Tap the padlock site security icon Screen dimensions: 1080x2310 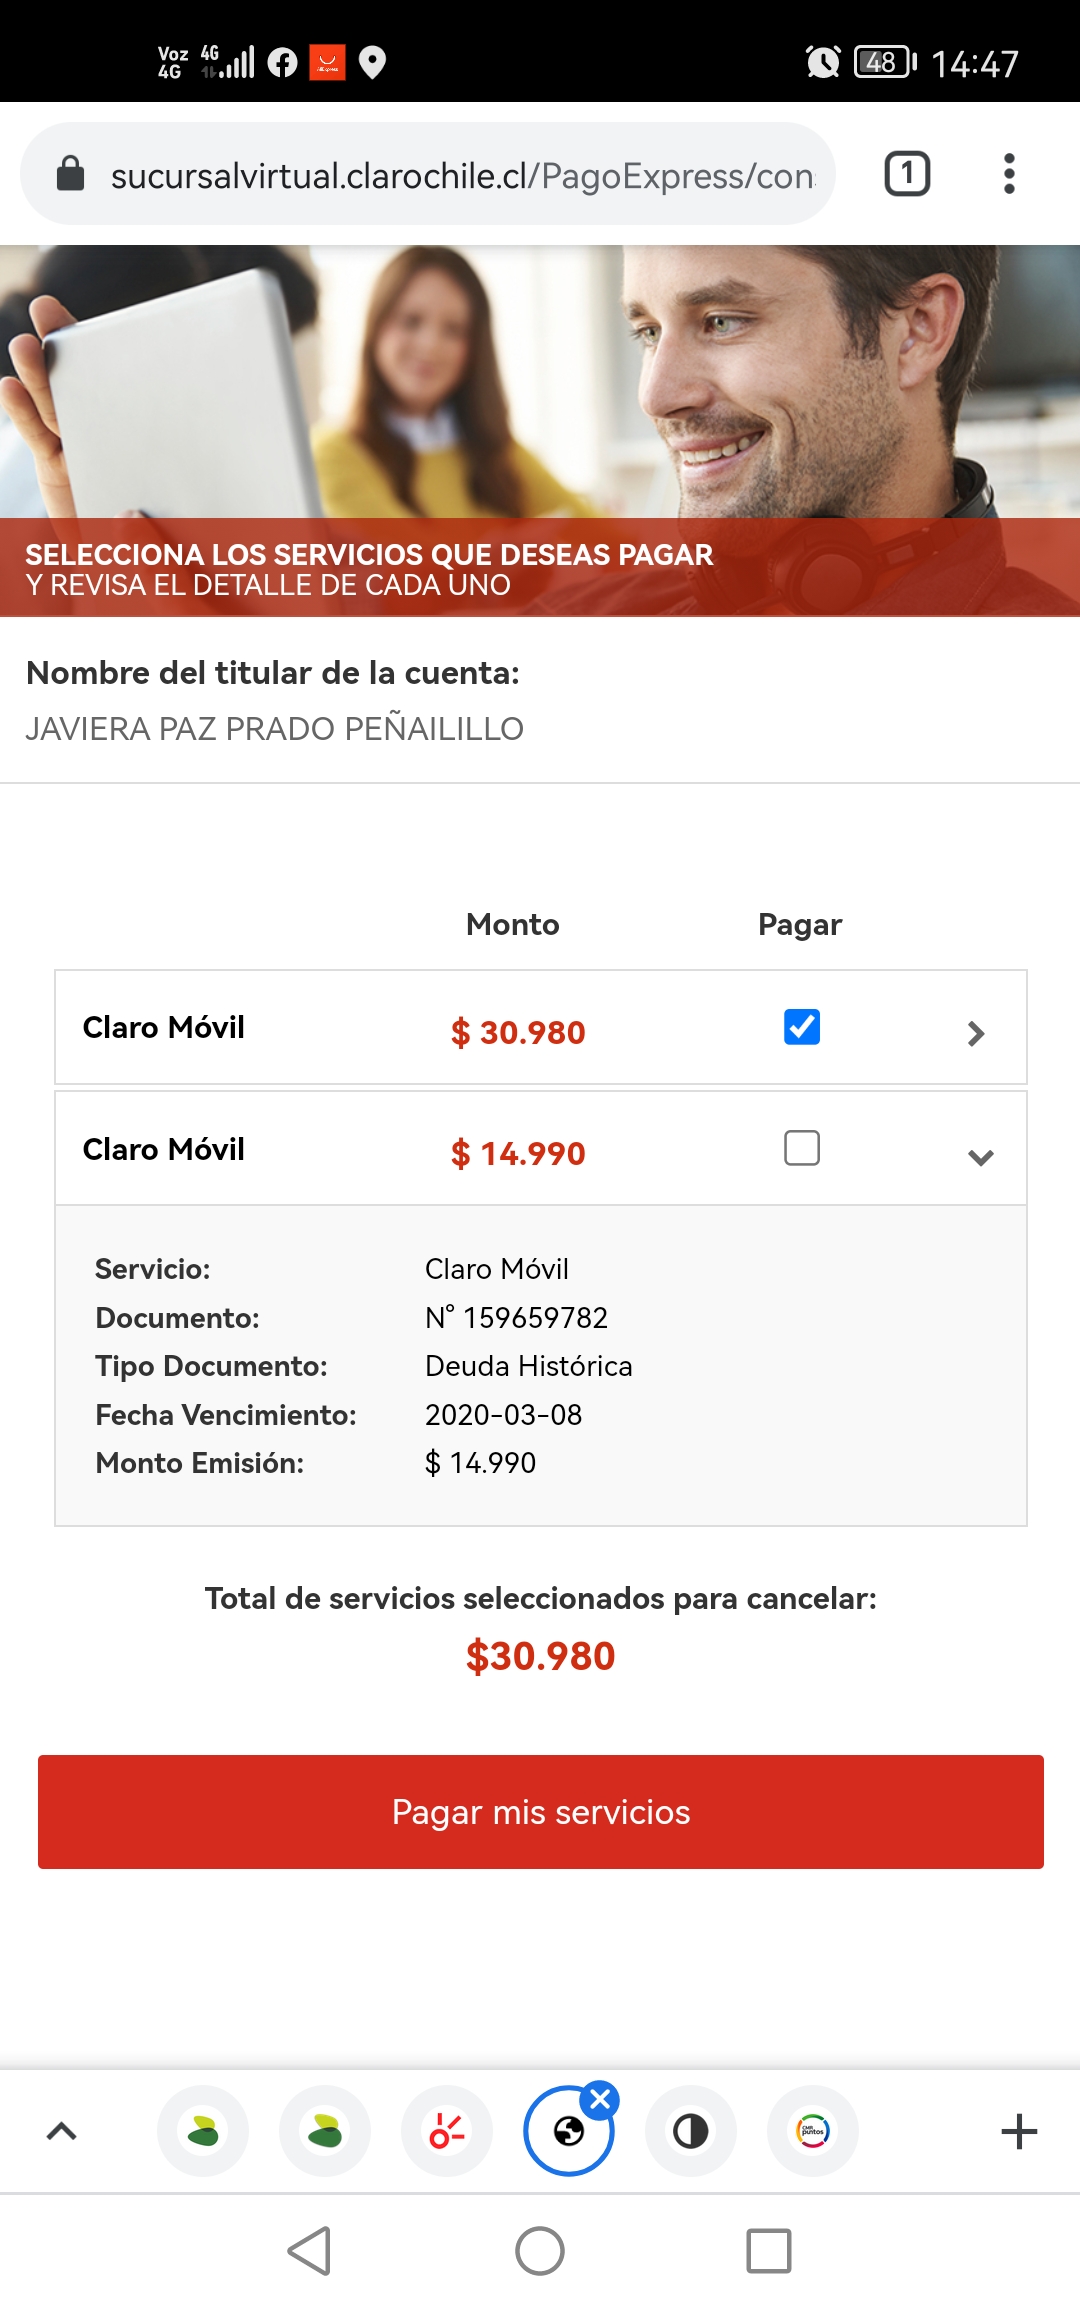[70, 173]
